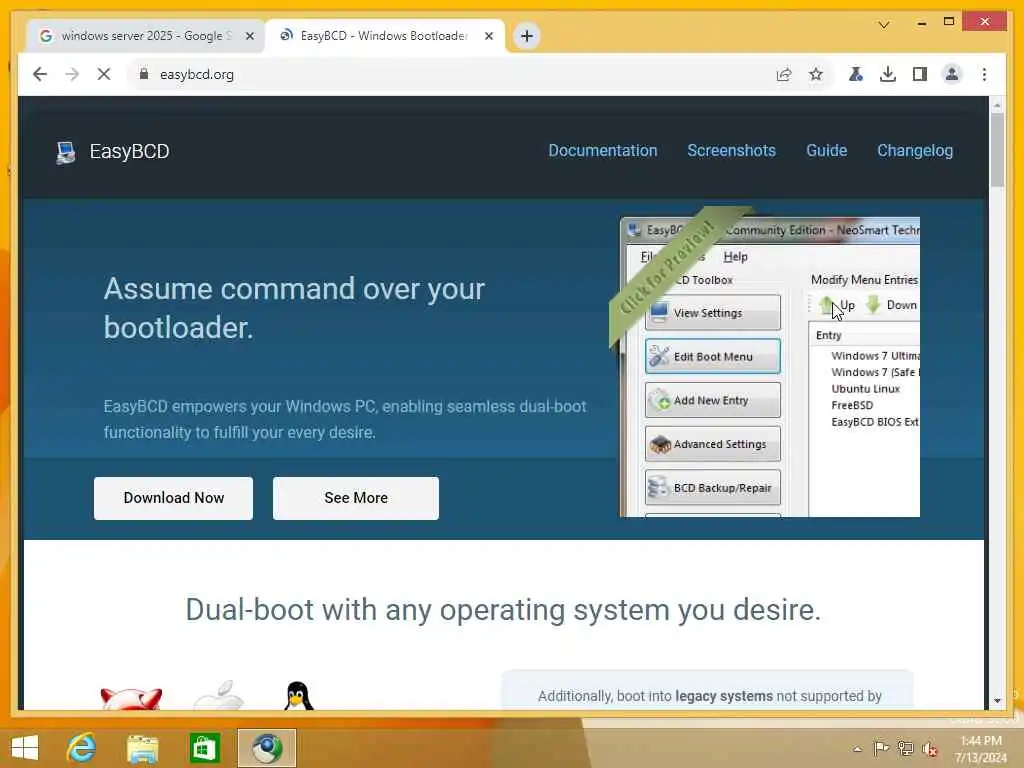
Task: Click the scrollbar up arrow
Action: pos(997,104)
